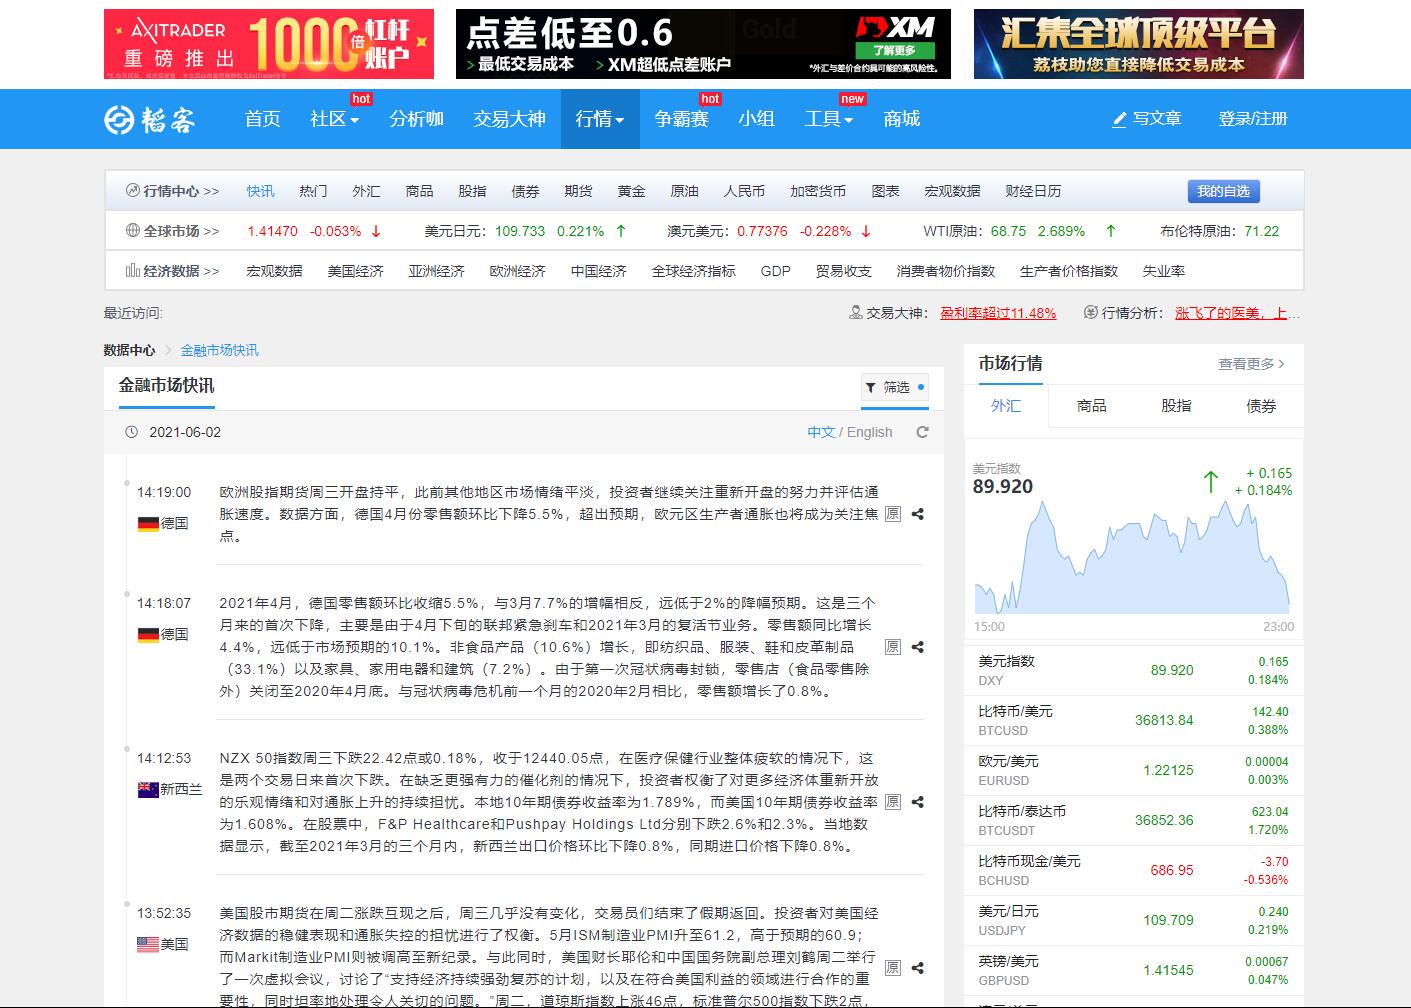Expand the 社区 dropdown menu
Image resolution: width=1411 pixels, height=1008 pixels.
(x=334, y=119)
